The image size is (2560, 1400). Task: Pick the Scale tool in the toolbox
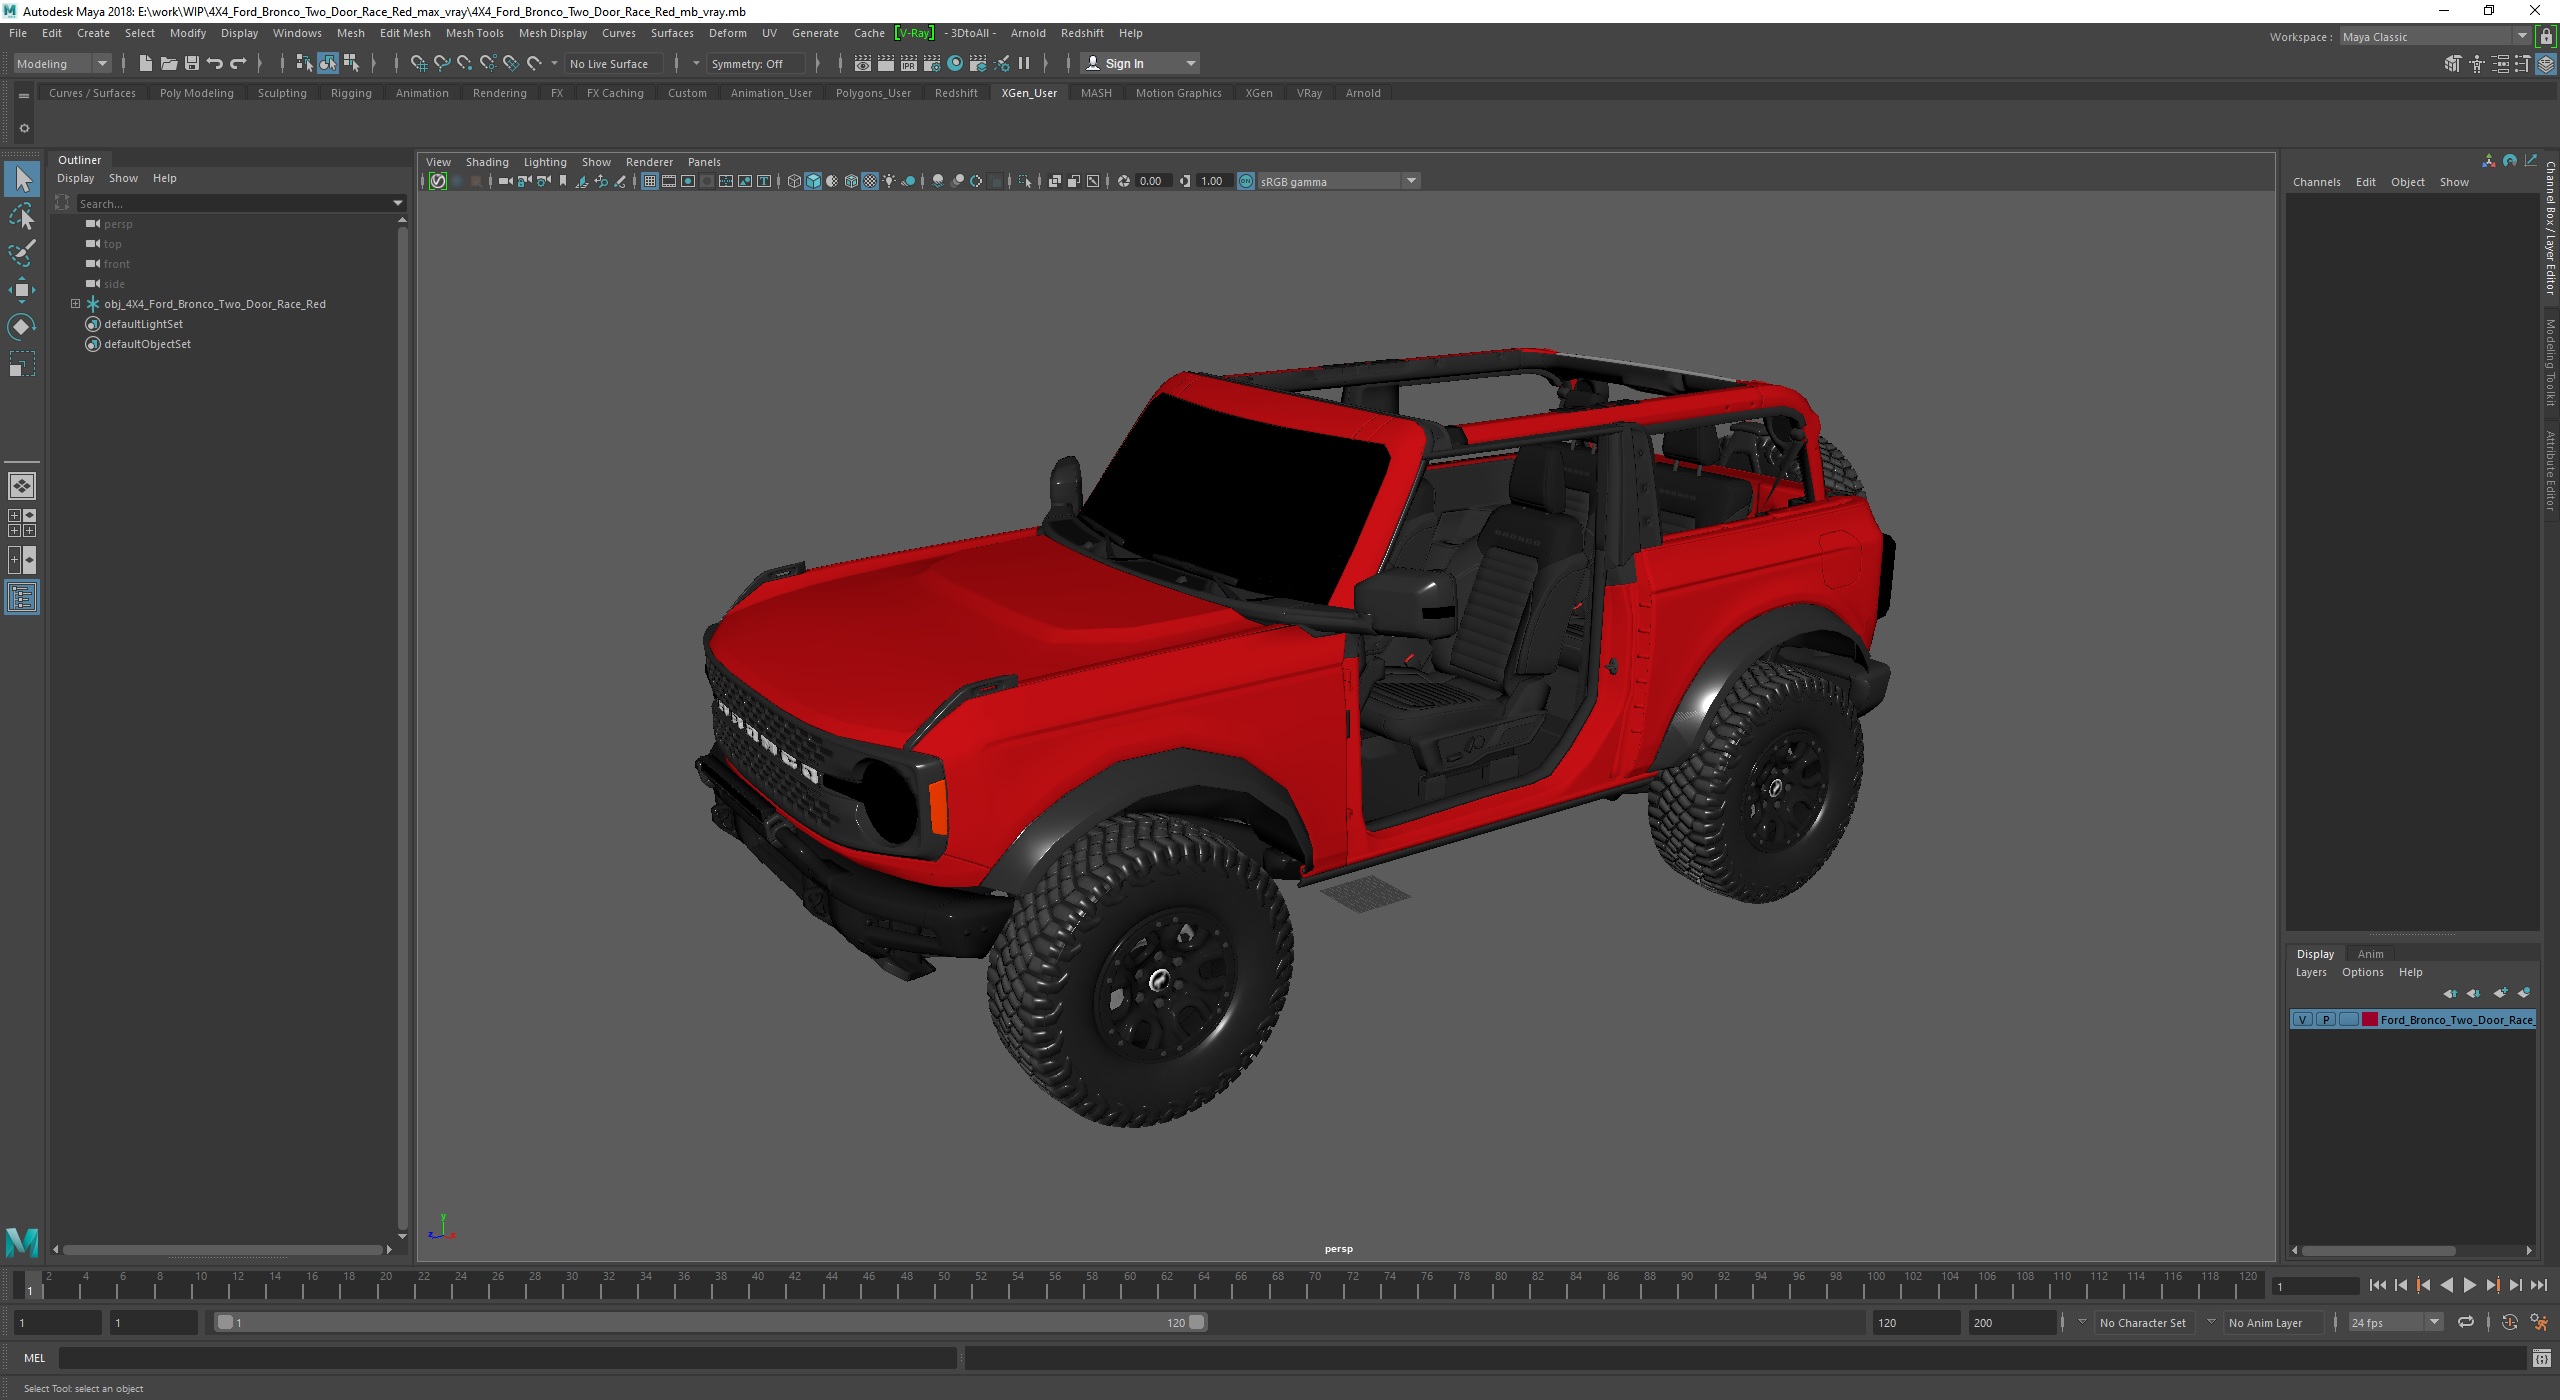click(22, 364)
